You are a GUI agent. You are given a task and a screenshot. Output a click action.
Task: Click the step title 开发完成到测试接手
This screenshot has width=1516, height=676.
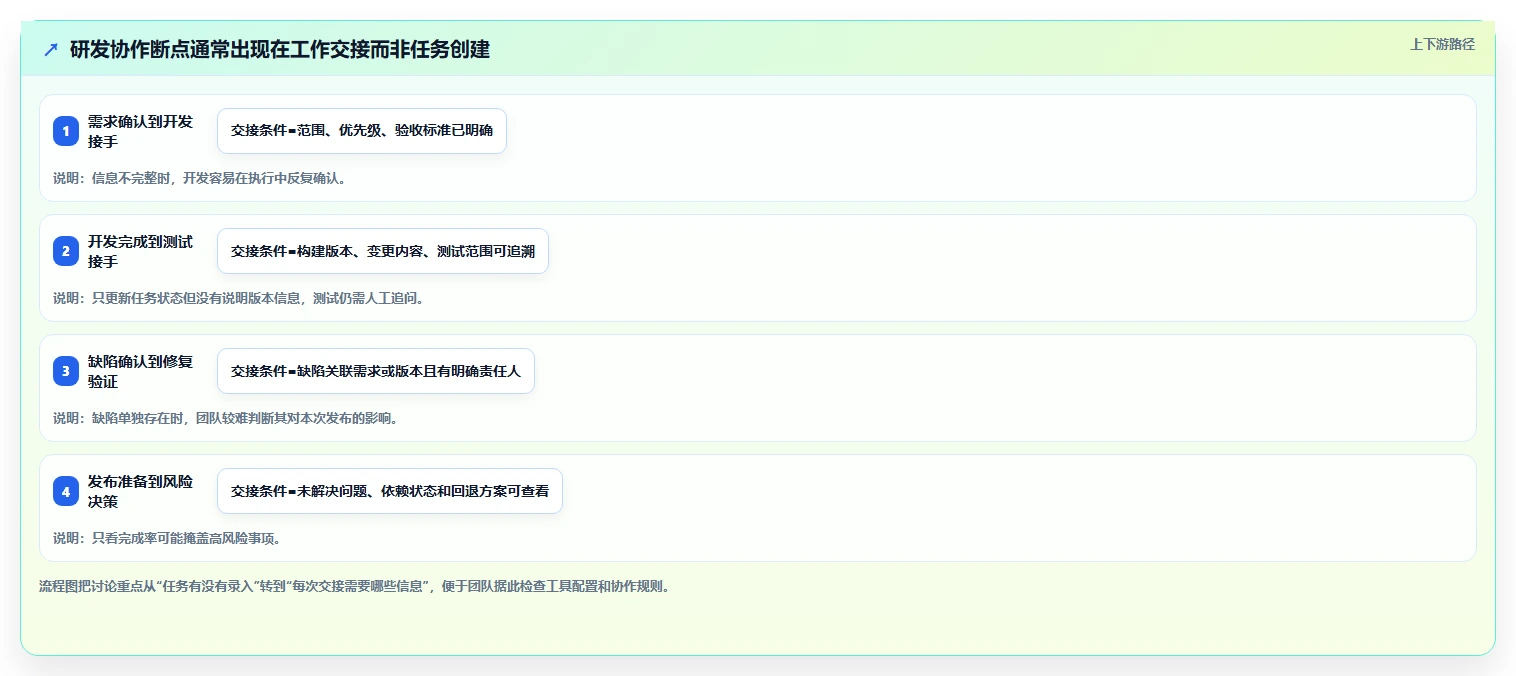140,251
